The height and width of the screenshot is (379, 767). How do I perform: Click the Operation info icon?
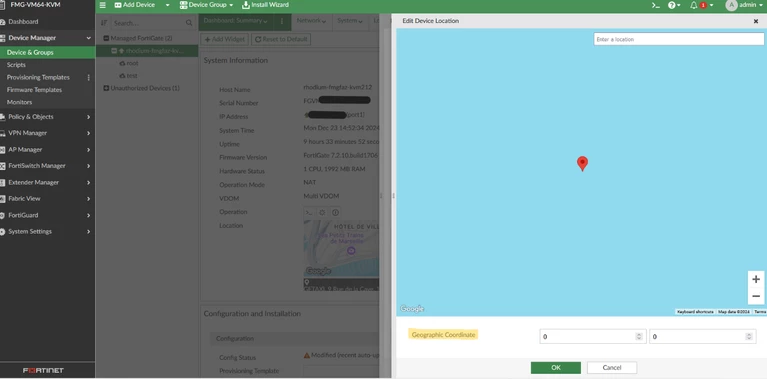tap(336, 213)
